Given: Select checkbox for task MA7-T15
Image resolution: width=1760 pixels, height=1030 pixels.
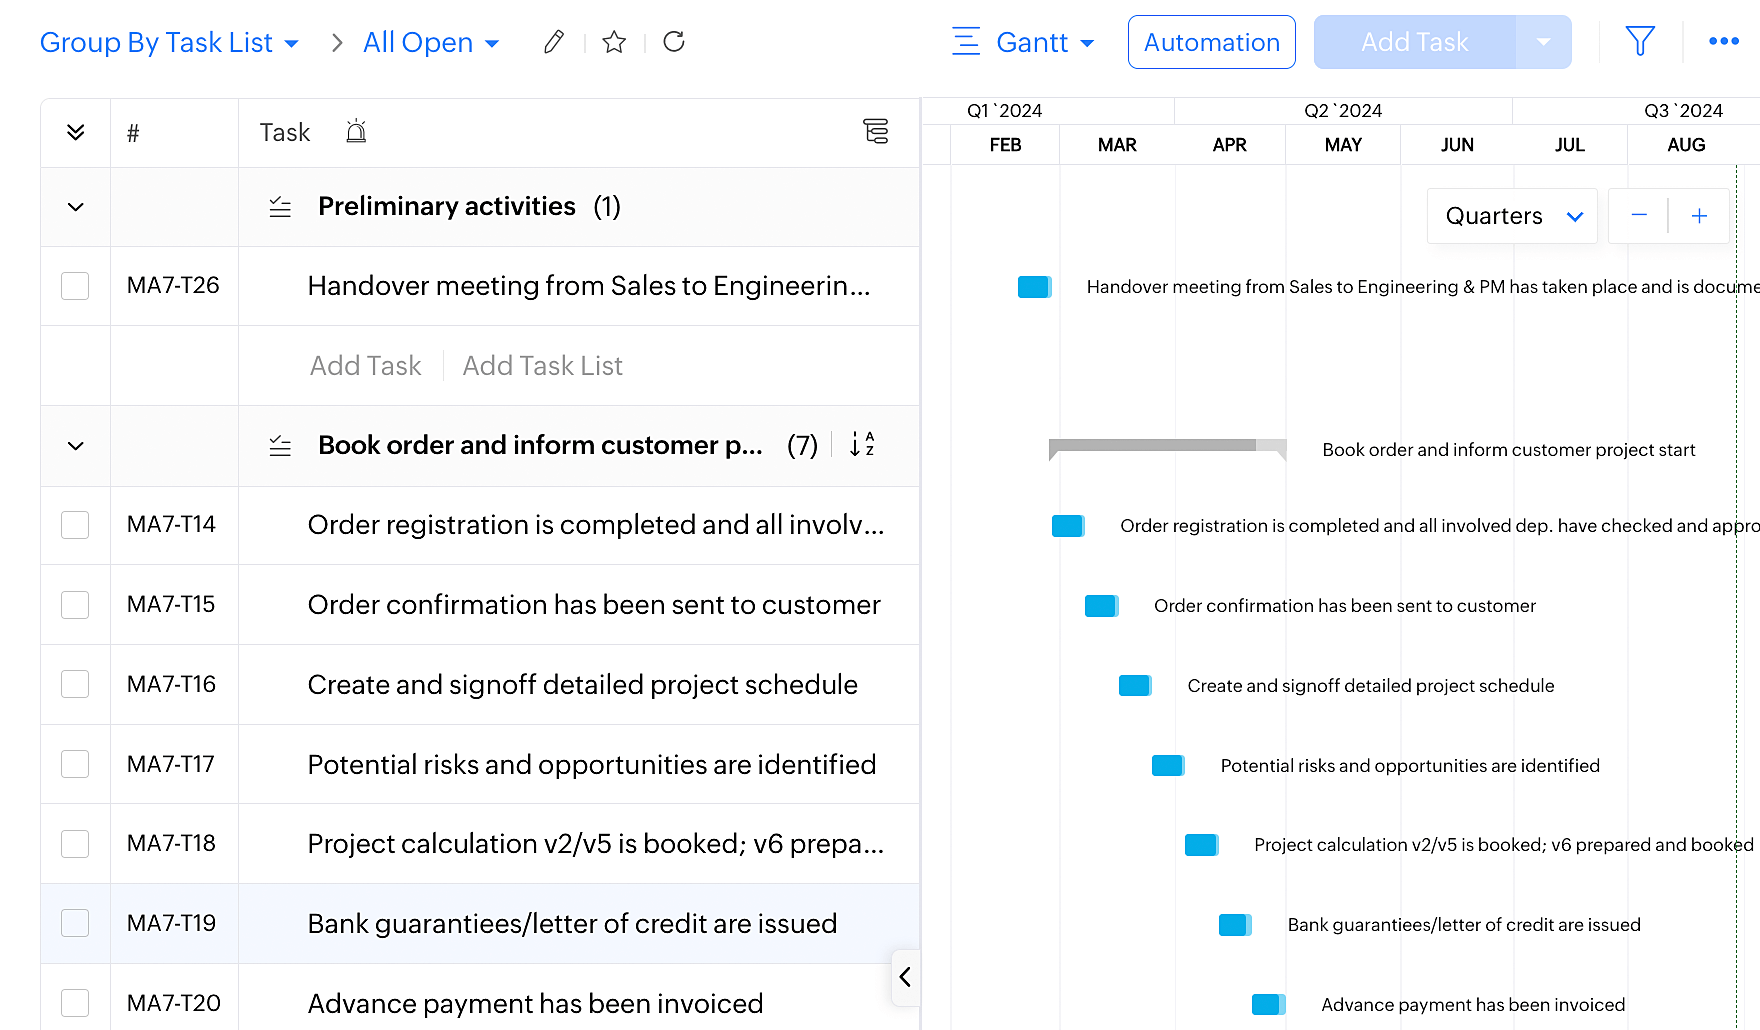Looking at the screenshot, I should click(75, 605).
